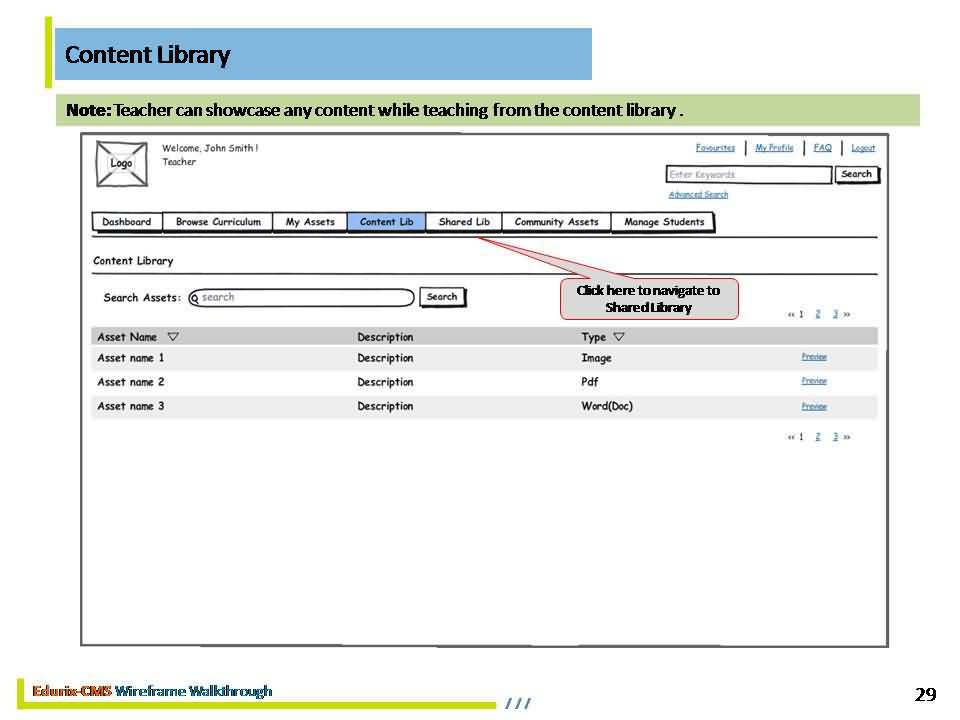Log out using the Logout link
The height and width of the screenshot is (720, 960).
(x=863, y=148)
